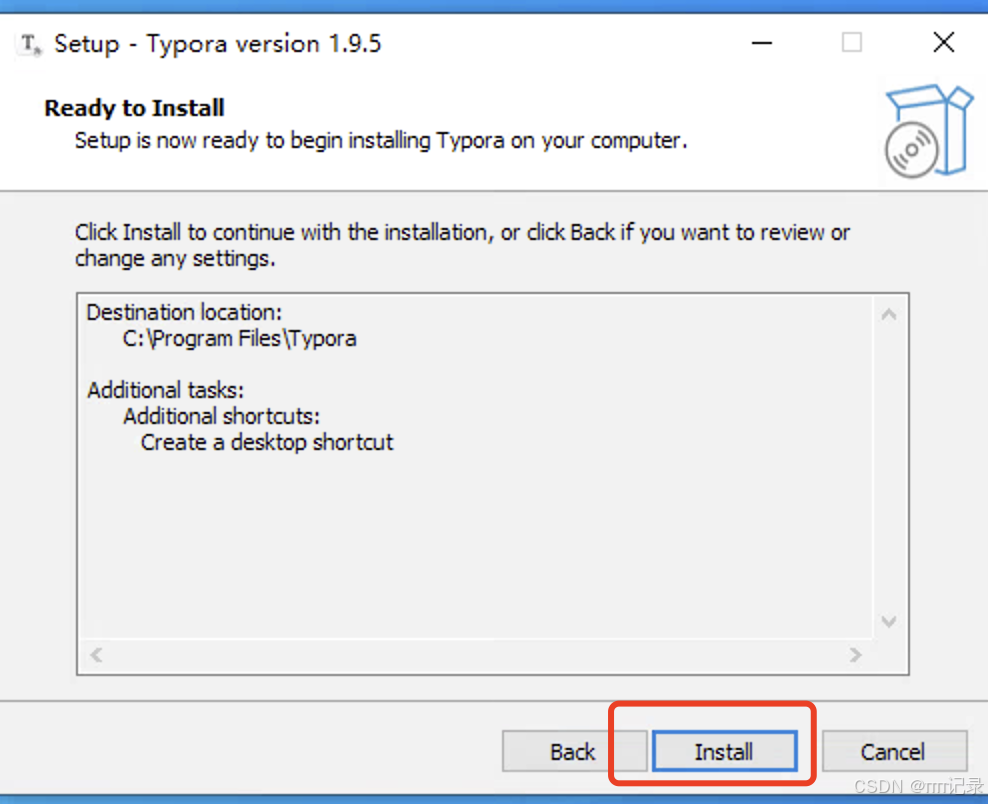Click the C:\Program Files\Typora path text
Image resolution: width=988 pixels, height=804 pixels.
(x=239, y=338)
